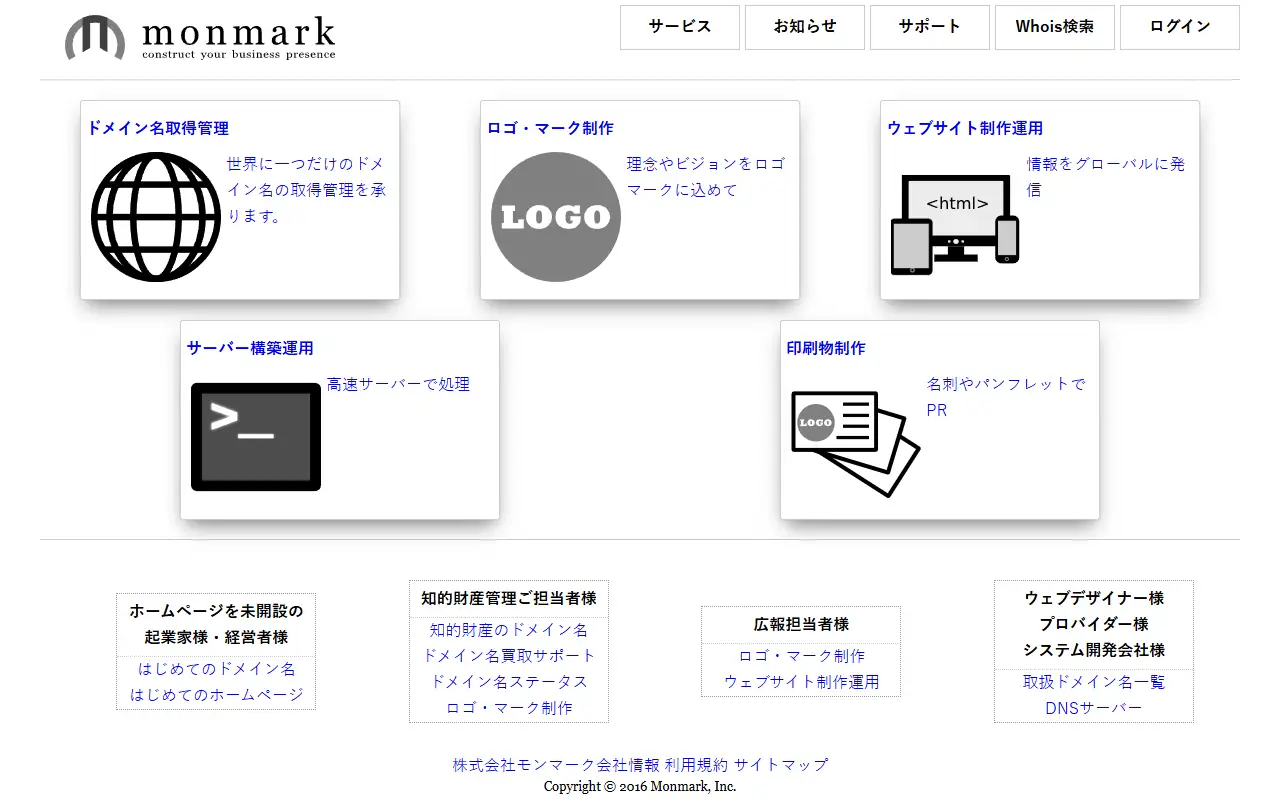This screenshot has height=800, width=1280.
Task: Click the 広報担当者様 heading
Action: click(801, 624)
